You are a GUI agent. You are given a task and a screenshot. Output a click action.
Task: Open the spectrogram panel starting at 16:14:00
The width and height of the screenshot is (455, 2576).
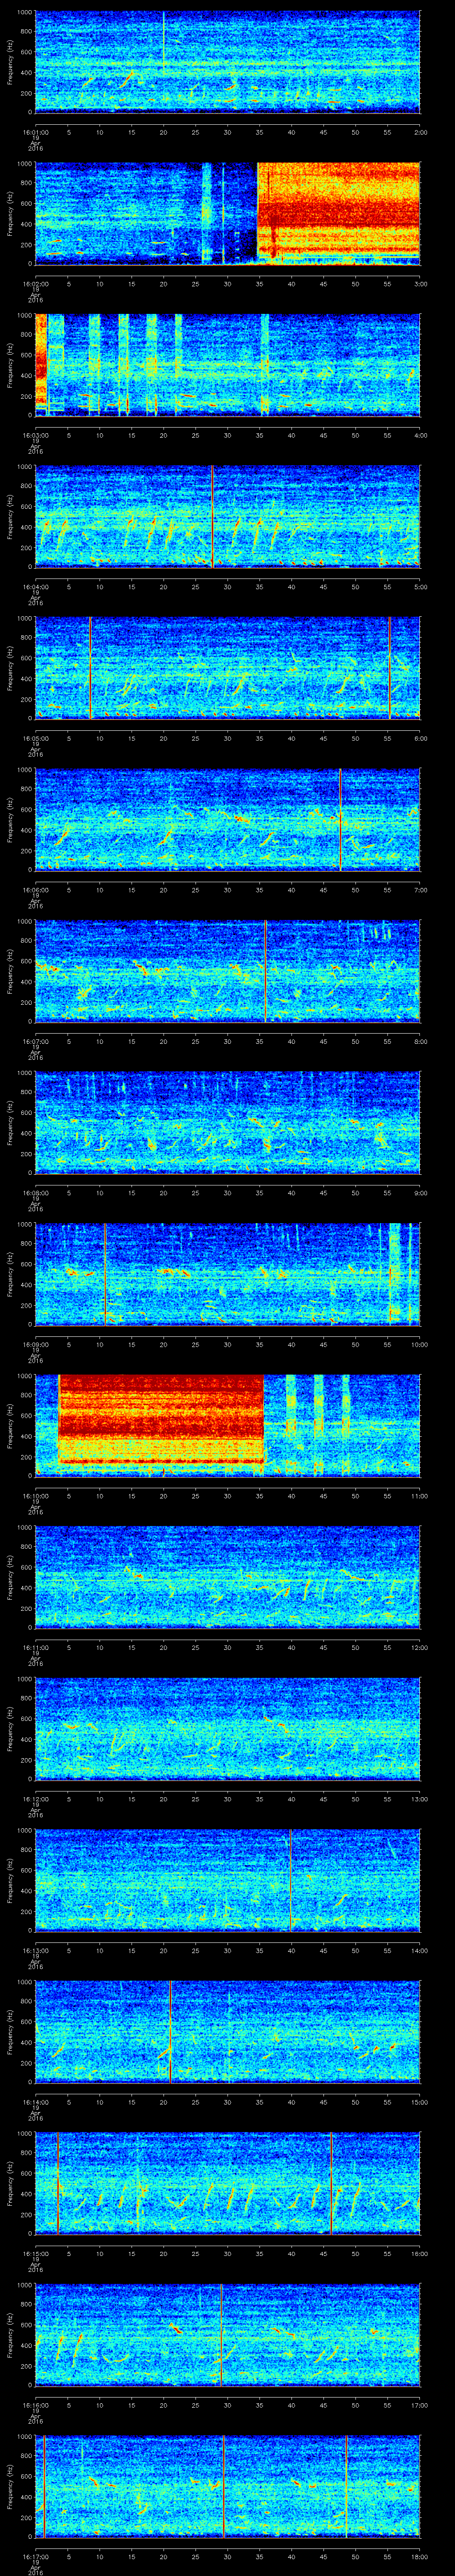(227, 2032)
